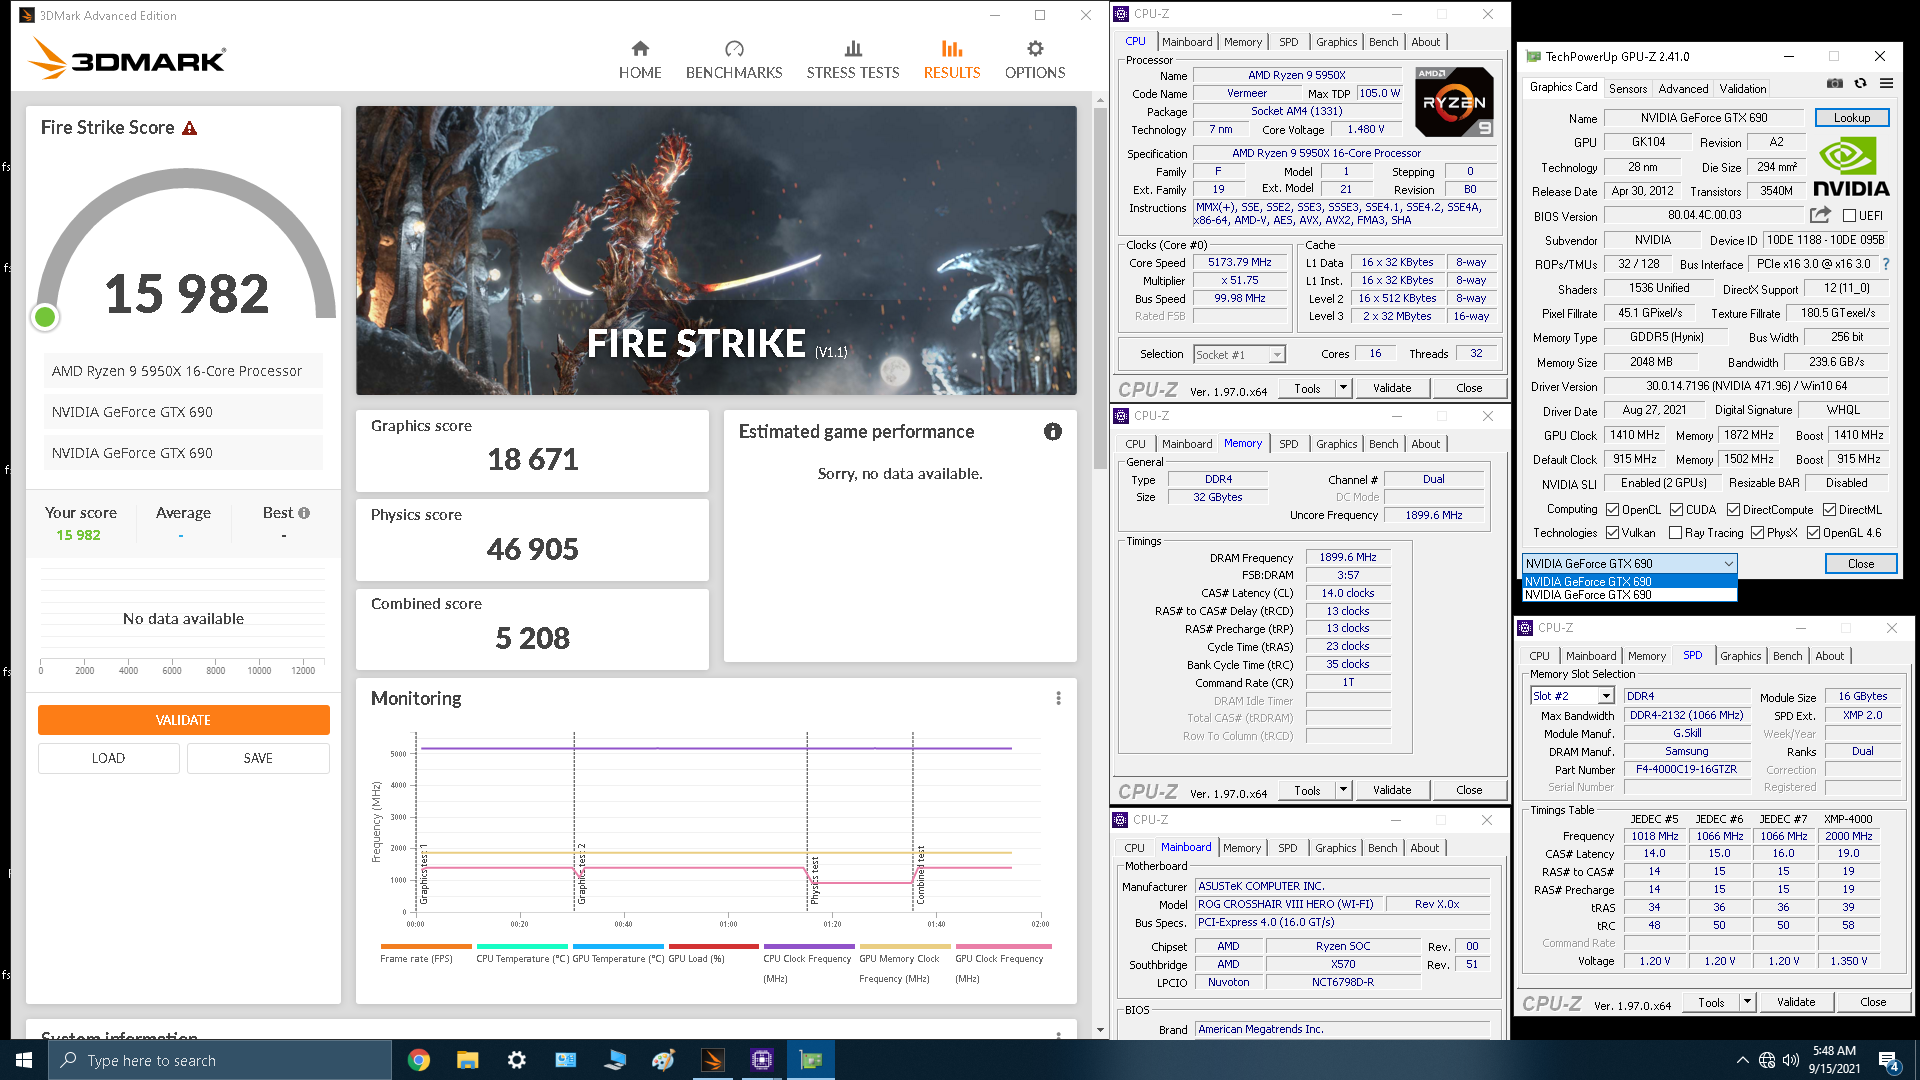The image size is (1920, 1080).
Task: Take a GPU-Z screenshot with the camera icon
Action: tap(1835, 84)
